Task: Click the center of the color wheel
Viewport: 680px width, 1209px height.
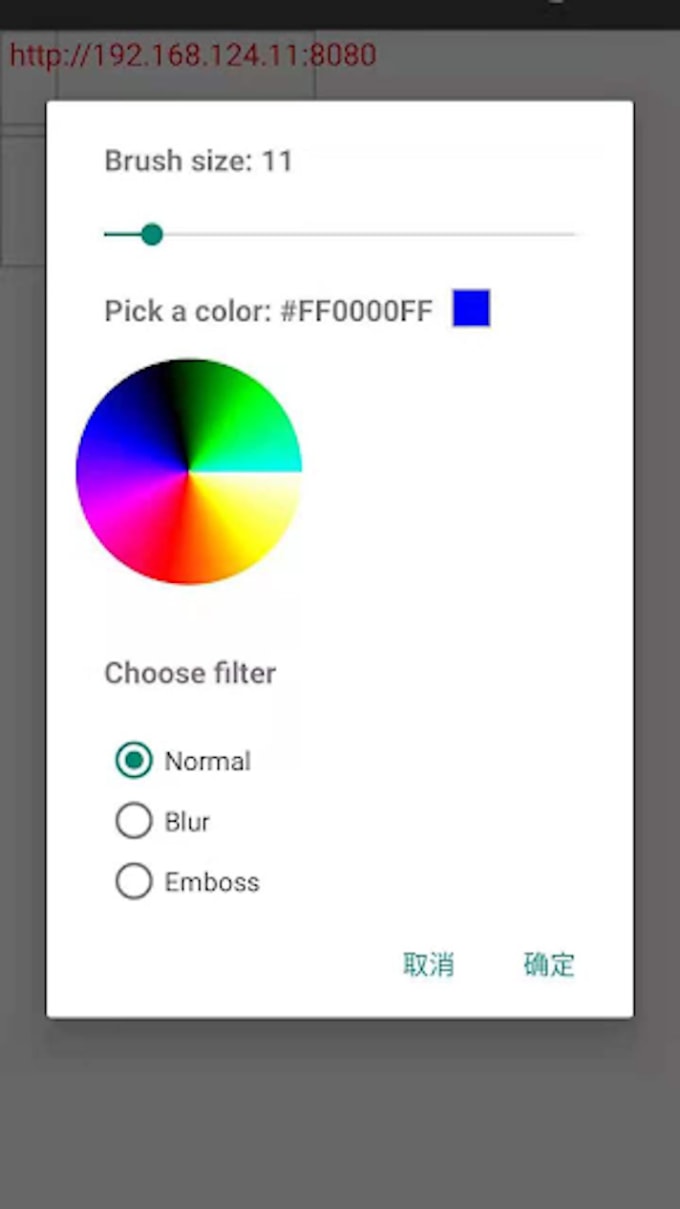Action: click(189, 471)
